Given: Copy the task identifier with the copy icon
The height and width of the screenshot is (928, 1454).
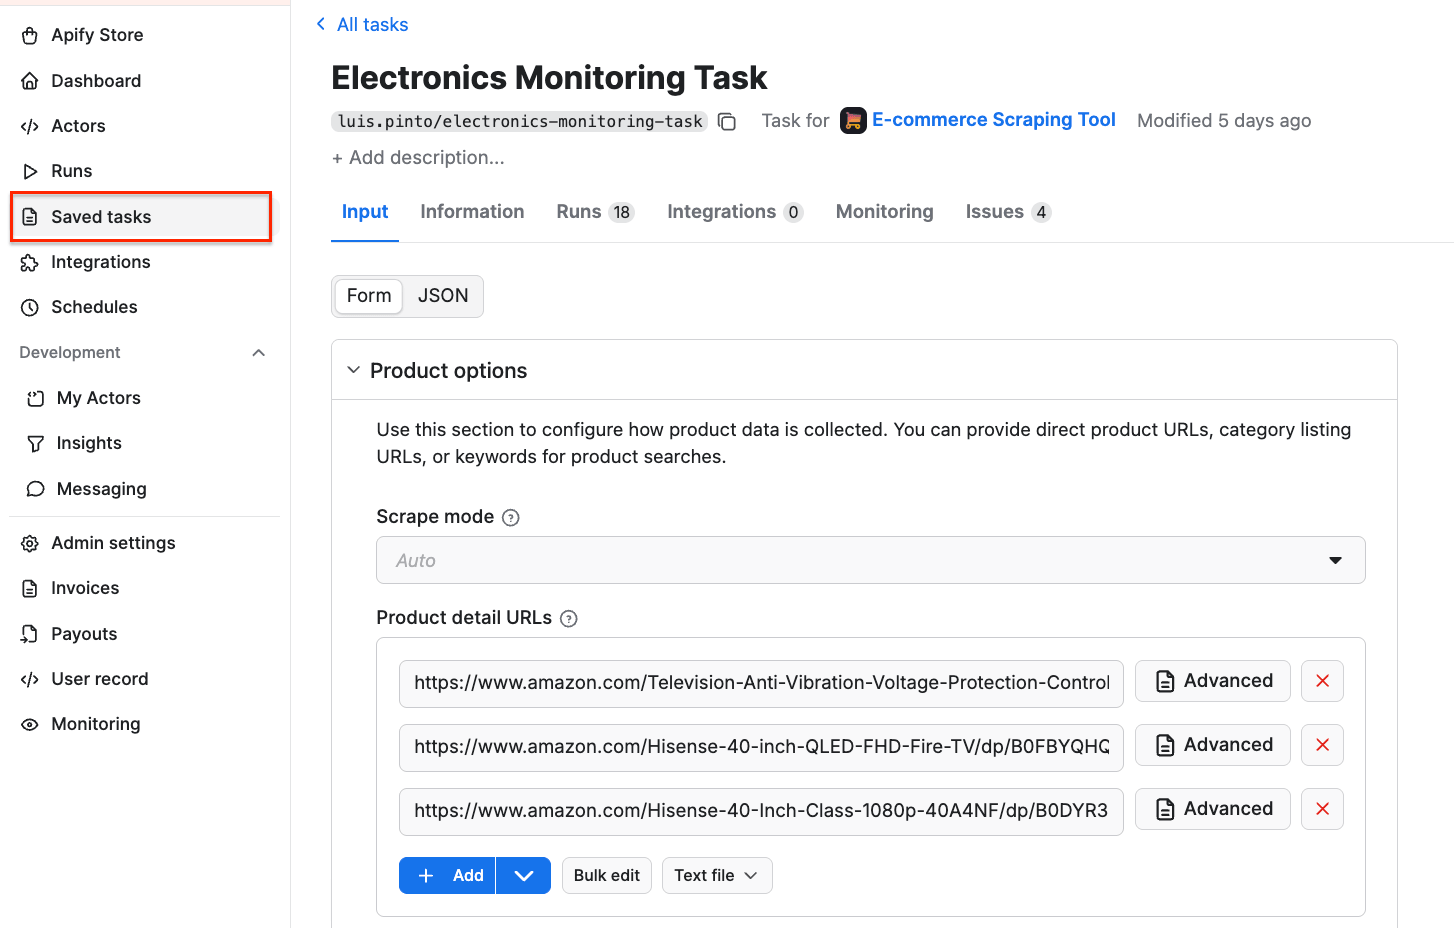Looking at the screenshot, I should pos(726,121).
